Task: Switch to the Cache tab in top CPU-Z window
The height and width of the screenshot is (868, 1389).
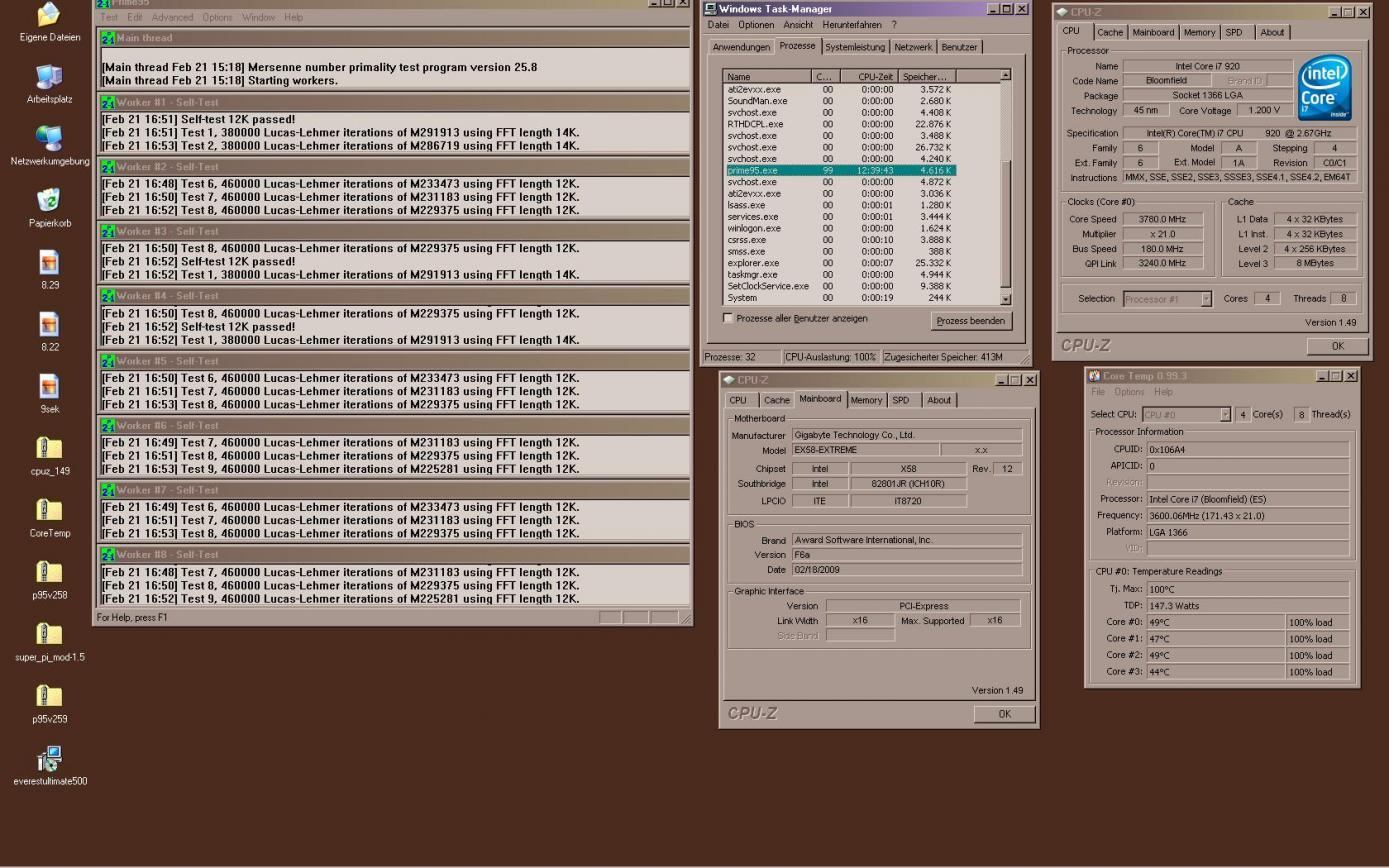Action: [1110, 32]
